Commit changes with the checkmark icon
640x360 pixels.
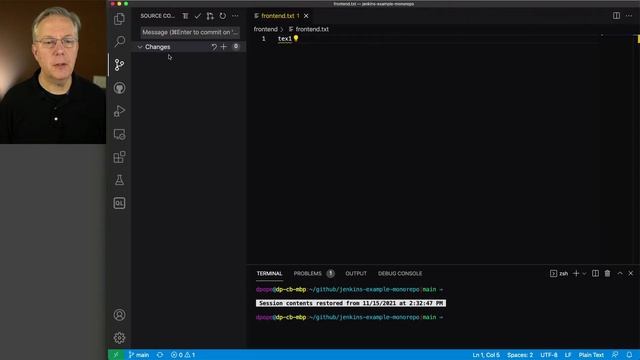click(198, 16)
